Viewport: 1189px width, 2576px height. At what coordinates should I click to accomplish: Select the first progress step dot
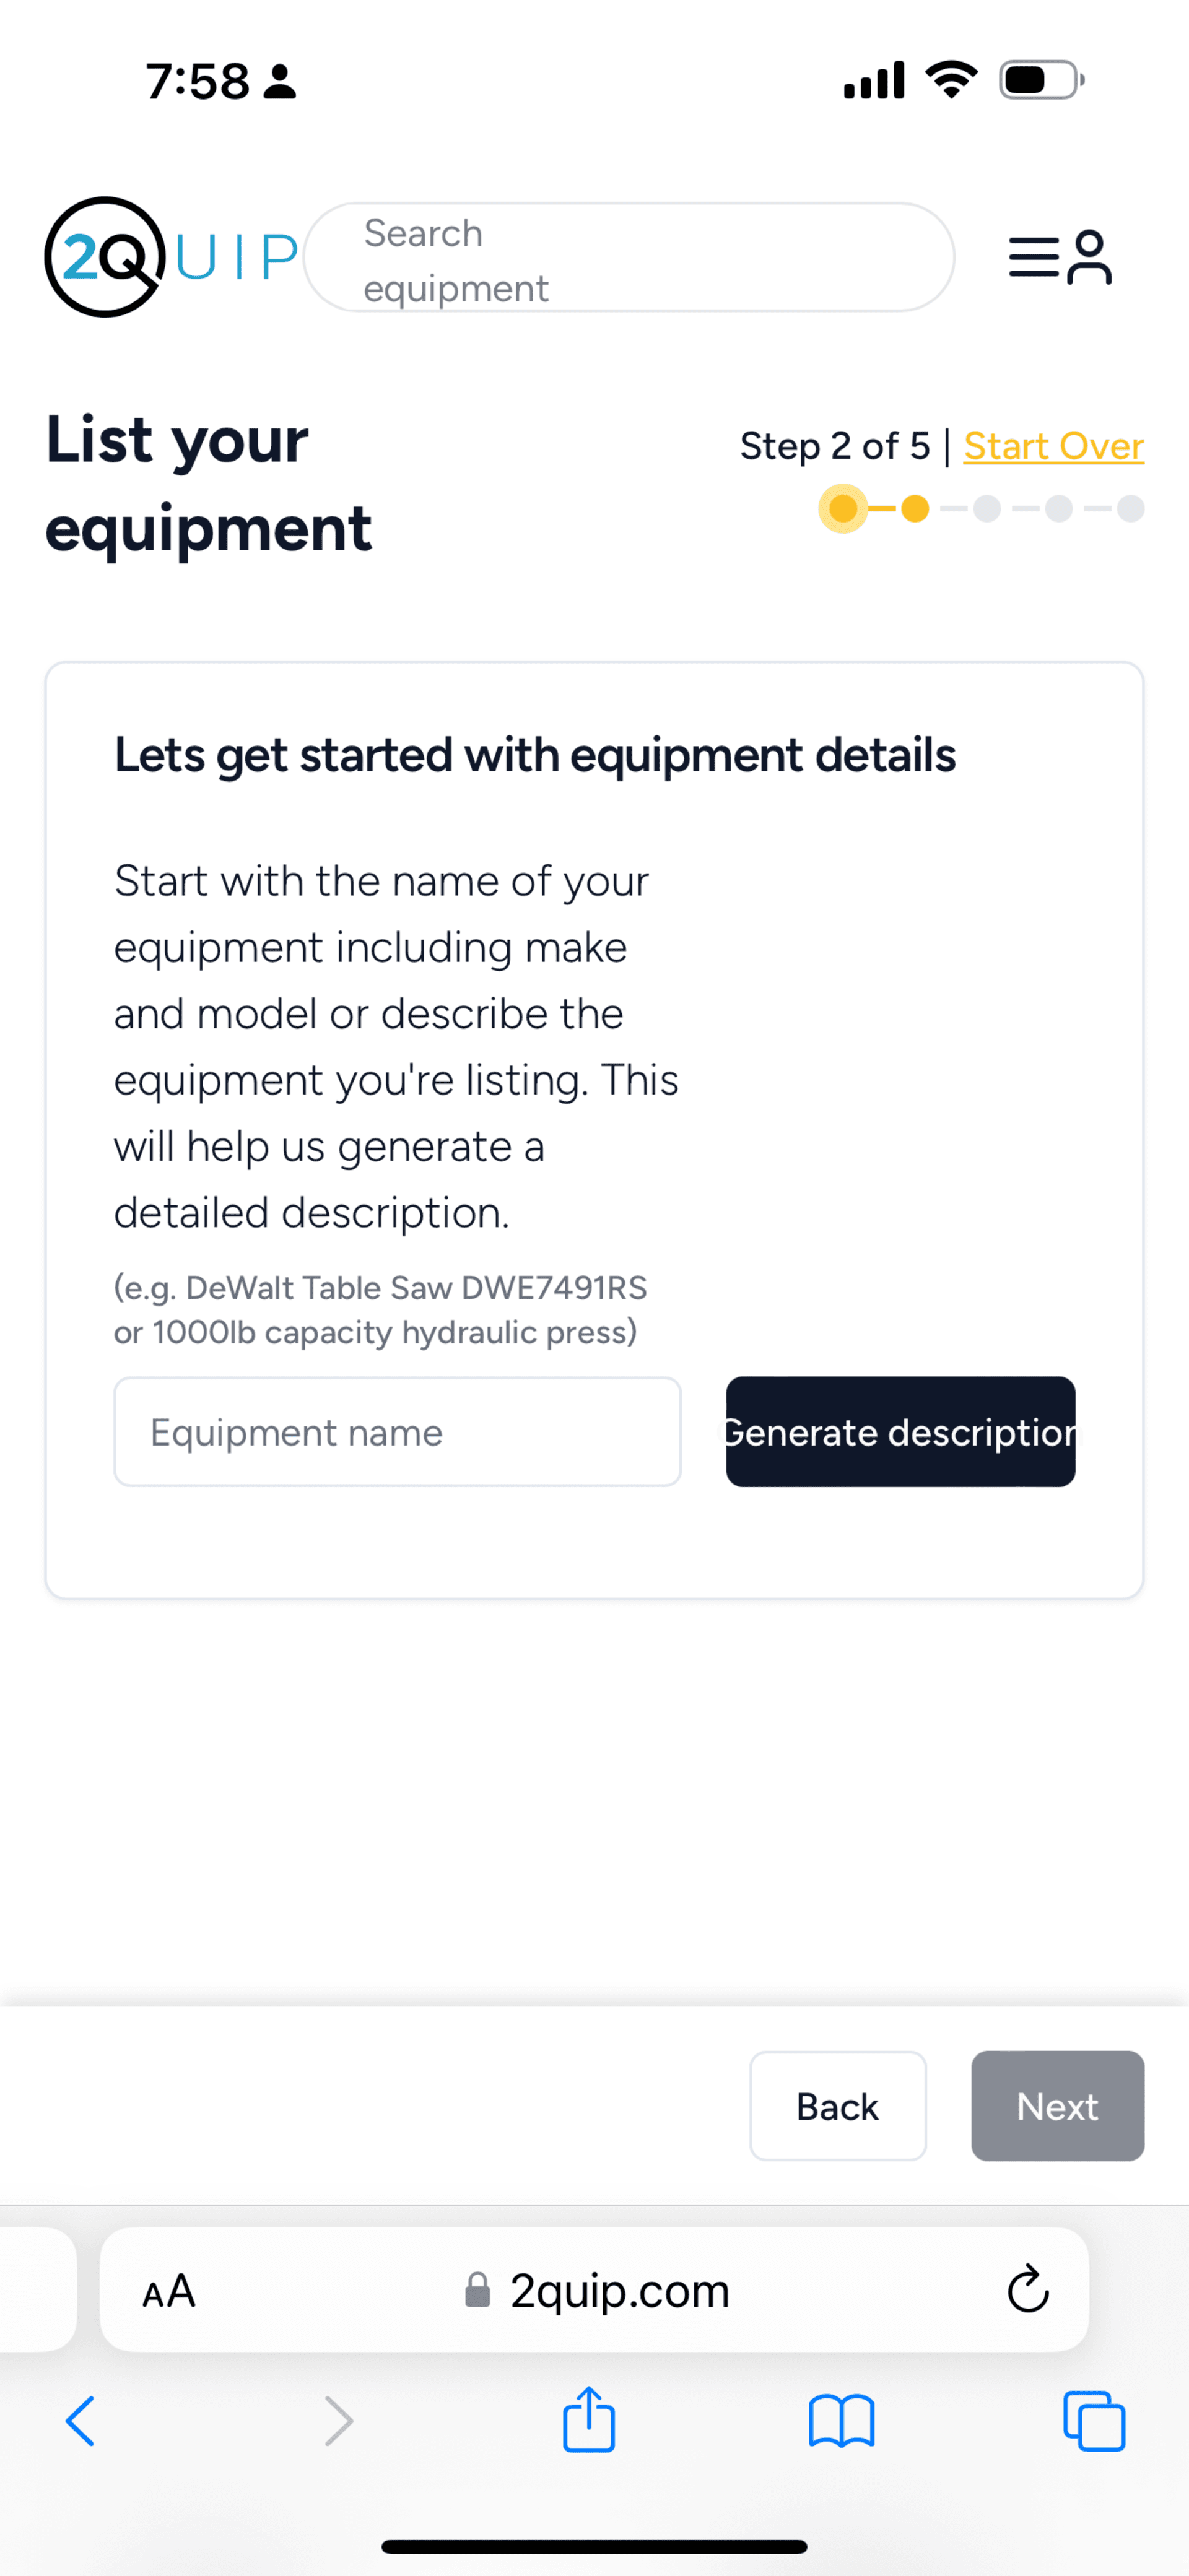[843, 509]
